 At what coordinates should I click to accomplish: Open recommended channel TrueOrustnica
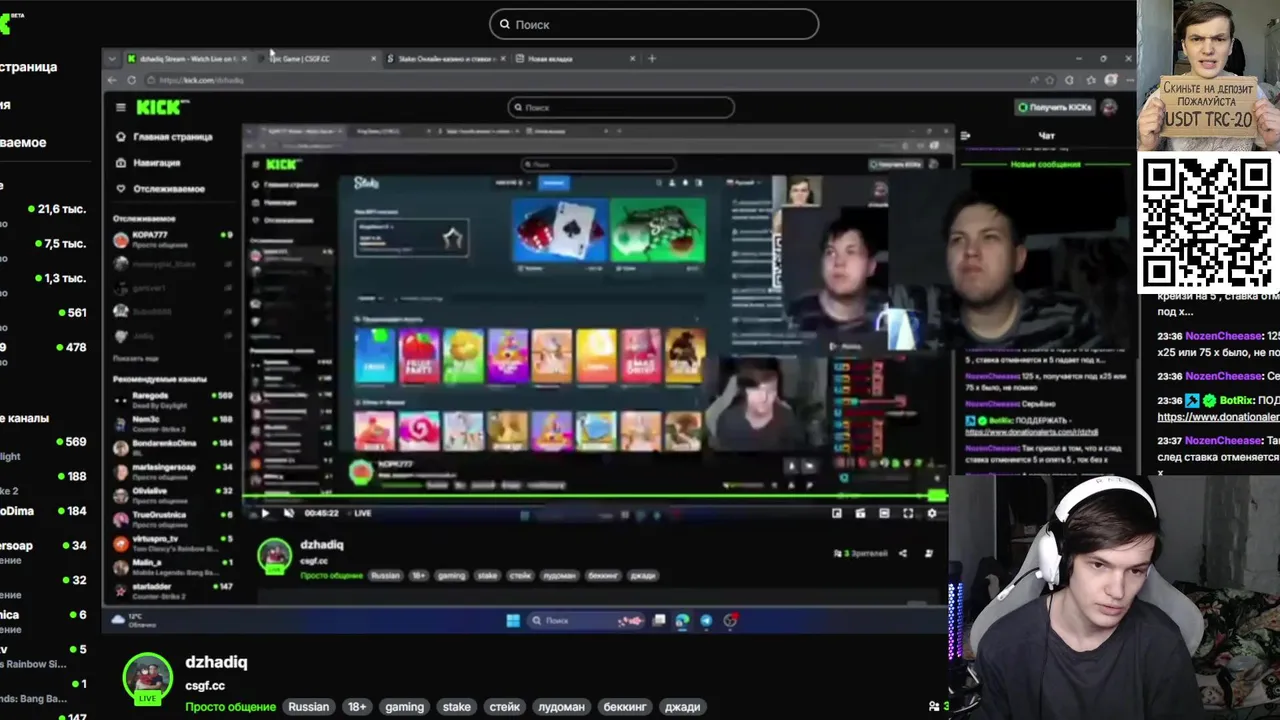point(173,518)
